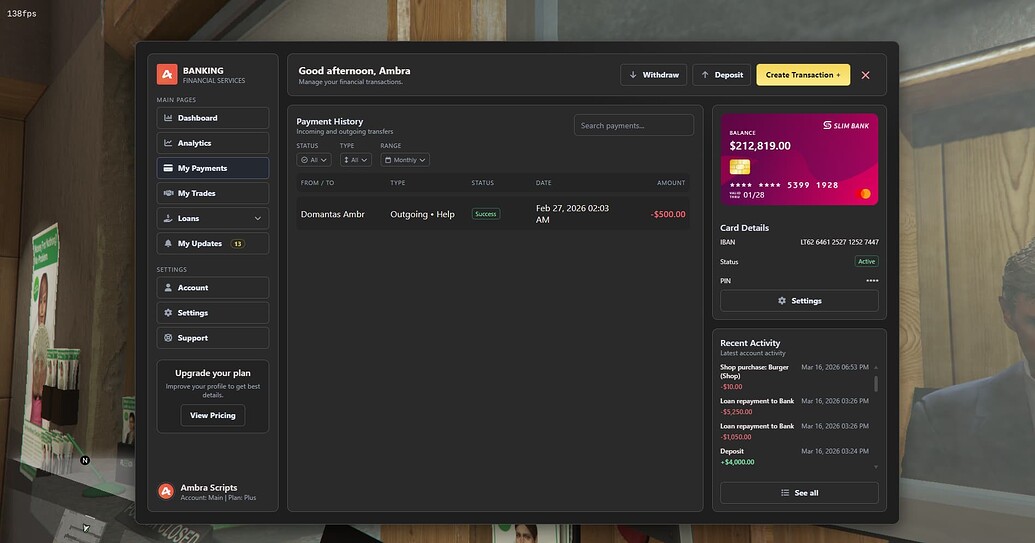The width and height of the screenshot is (1035, 543).
Task: Reveal the hidden PIN dots
Action: pyautogui.click(x=873, y=280)
